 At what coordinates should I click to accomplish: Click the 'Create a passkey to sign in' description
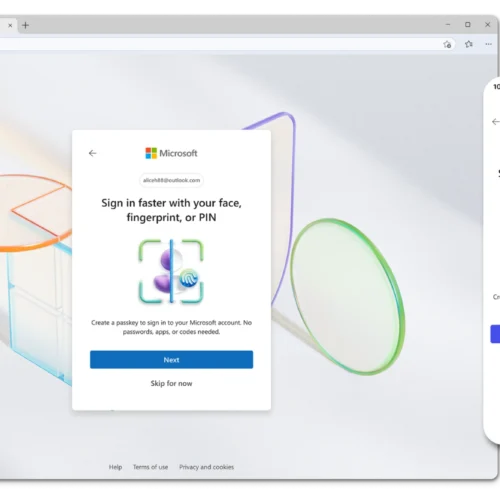click(171, 327)
